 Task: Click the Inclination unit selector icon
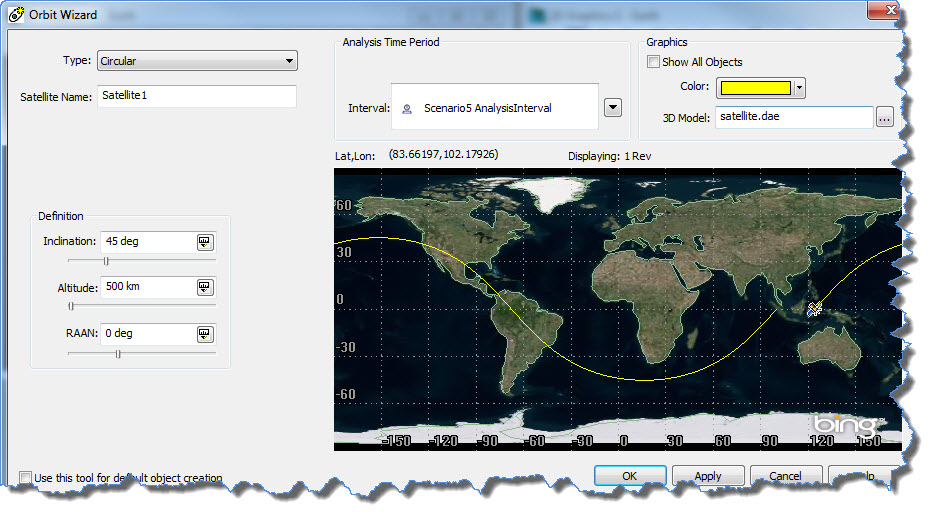[204, 242]
